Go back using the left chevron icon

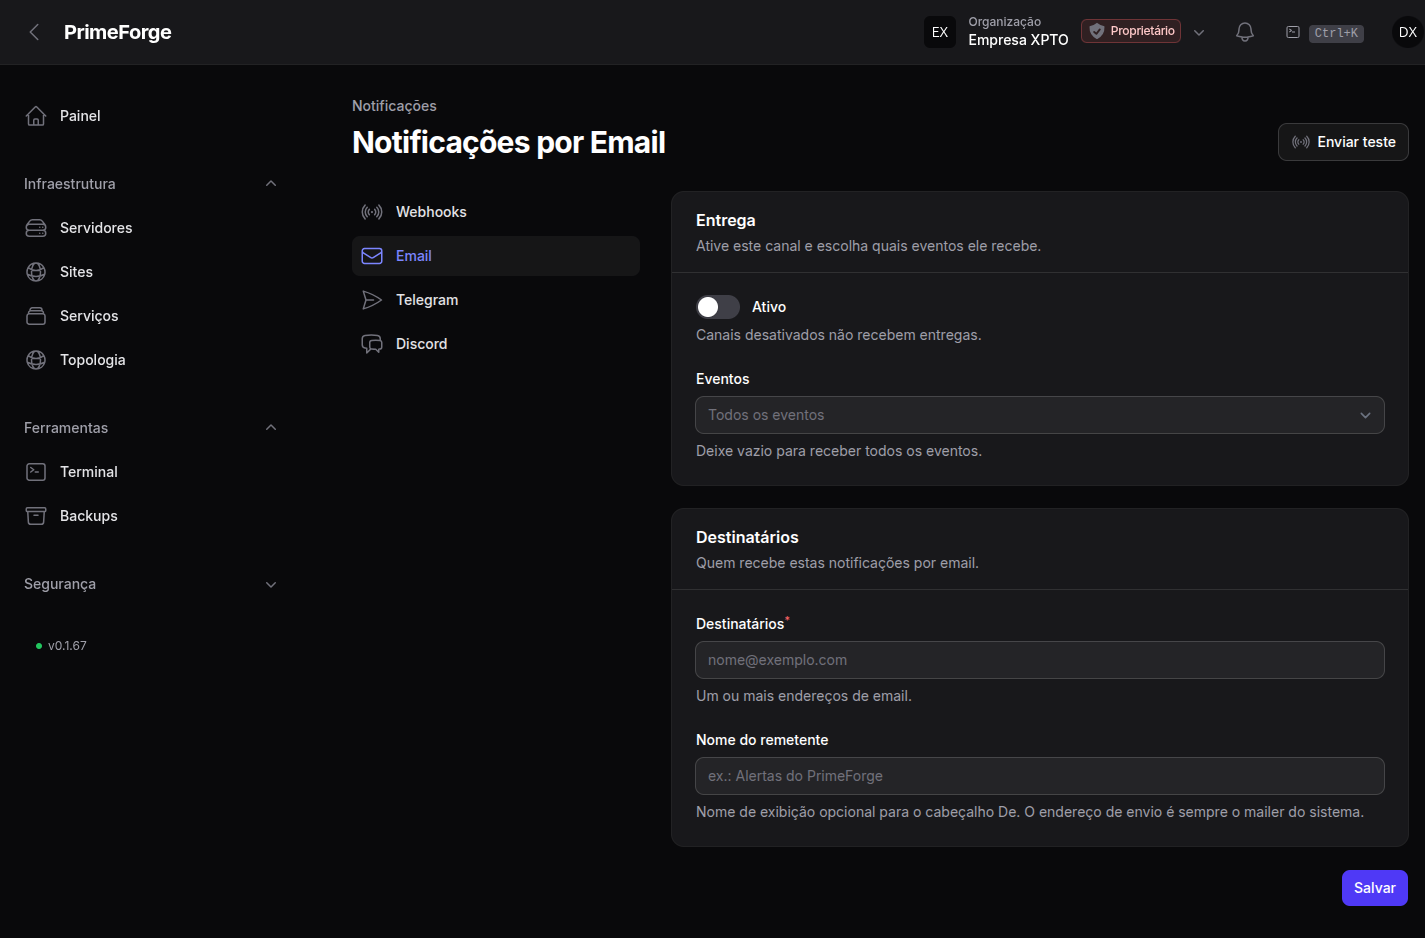pos(35,32)
